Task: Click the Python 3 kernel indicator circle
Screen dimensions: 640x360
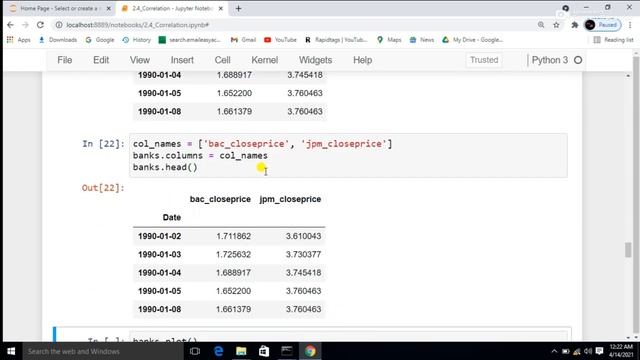Action: click(578, 60)
